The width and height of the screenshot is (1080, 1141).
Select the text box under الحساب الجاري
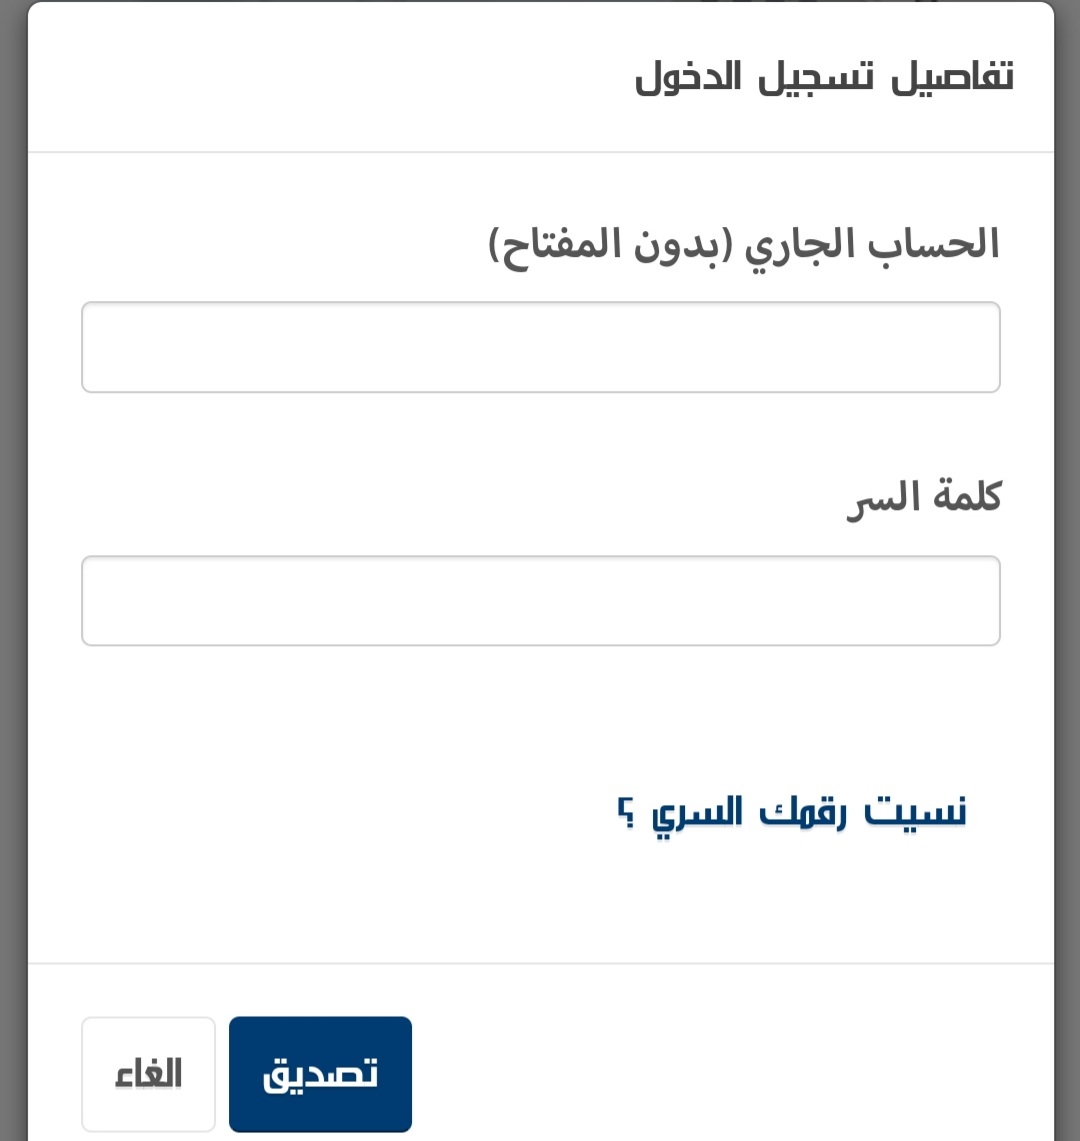540,347
